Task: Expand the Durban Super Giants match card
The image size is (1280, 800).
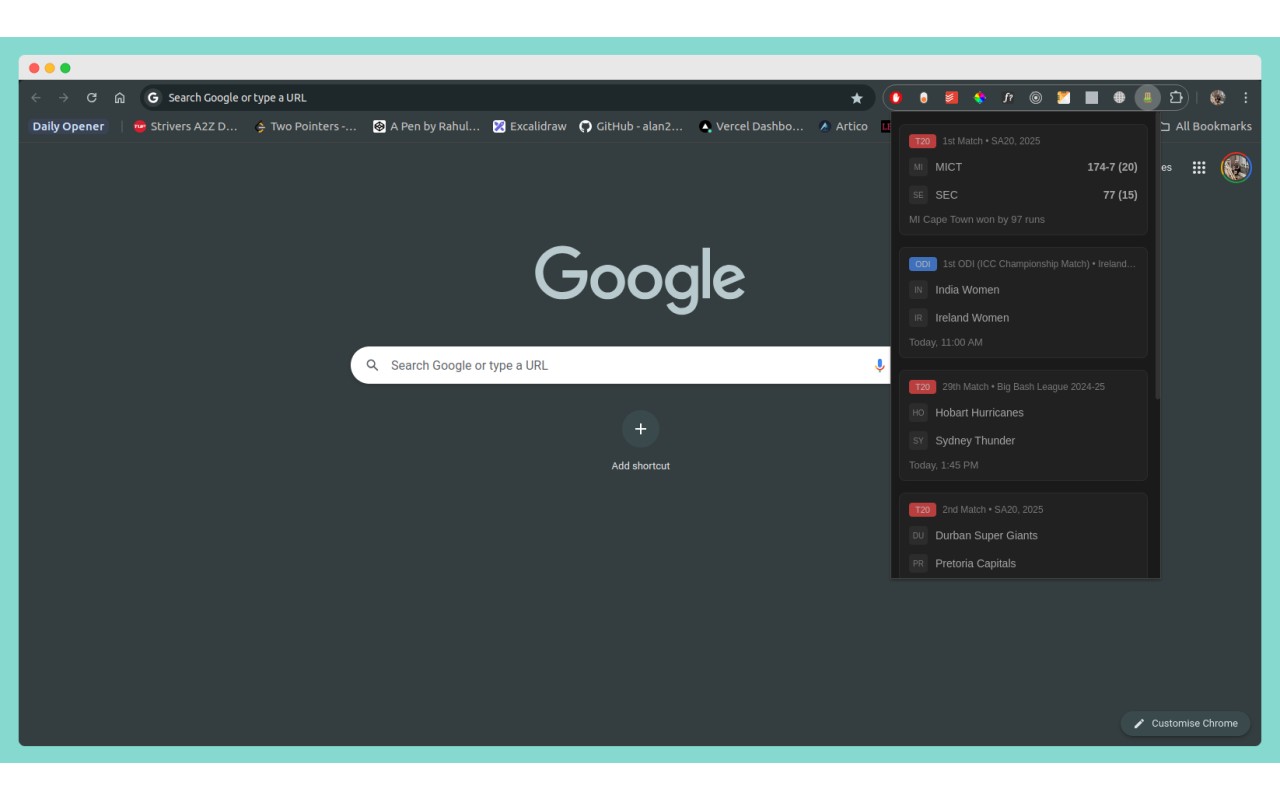Action: 1023,537
